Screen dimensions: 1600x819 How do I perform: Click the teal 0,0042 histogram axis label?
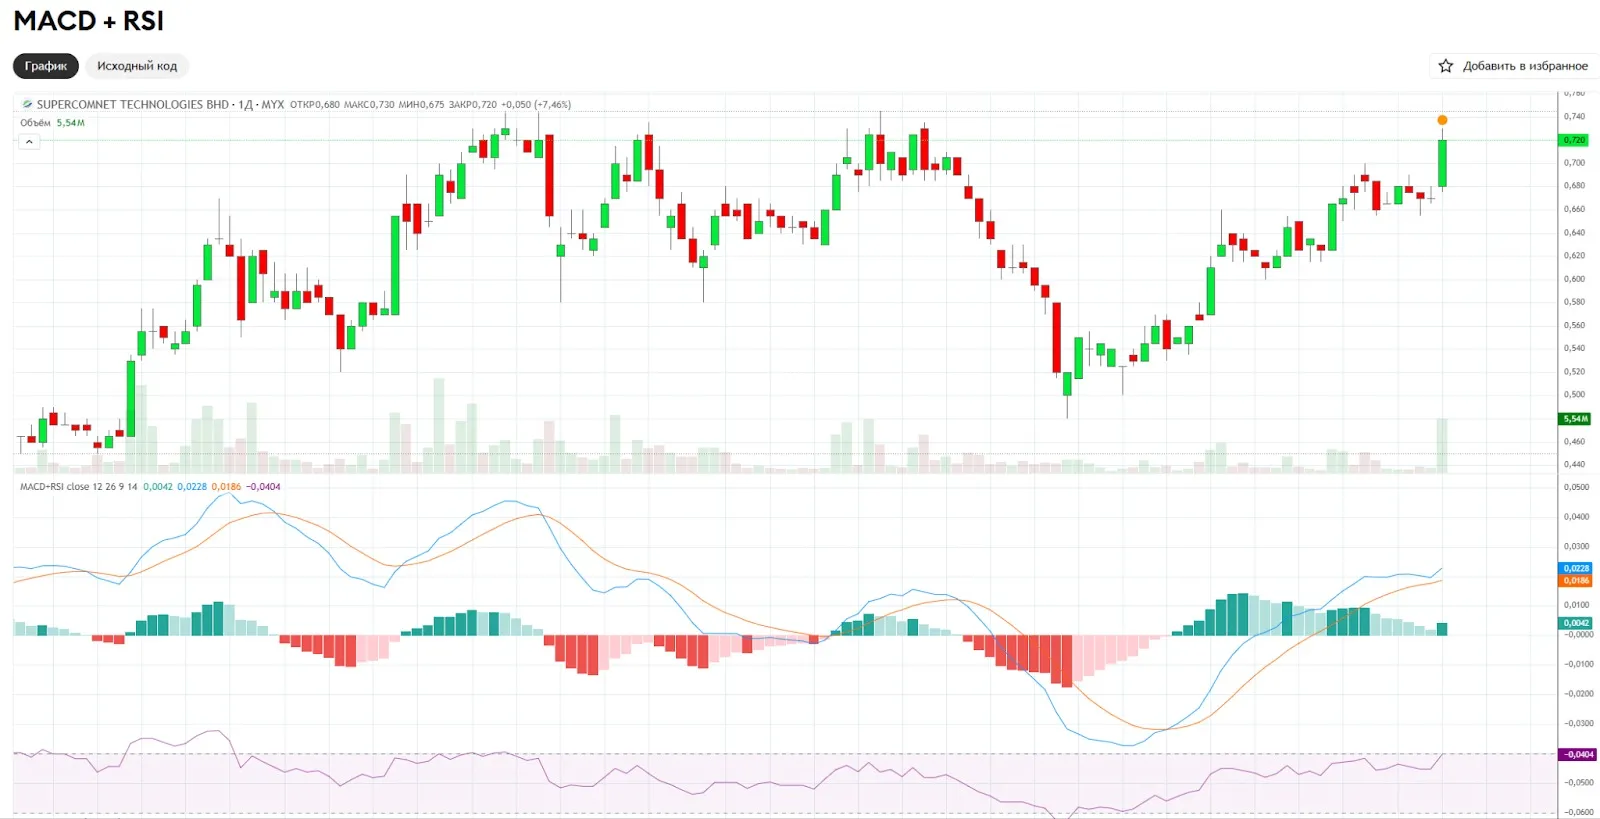[x=1576, y=623]
